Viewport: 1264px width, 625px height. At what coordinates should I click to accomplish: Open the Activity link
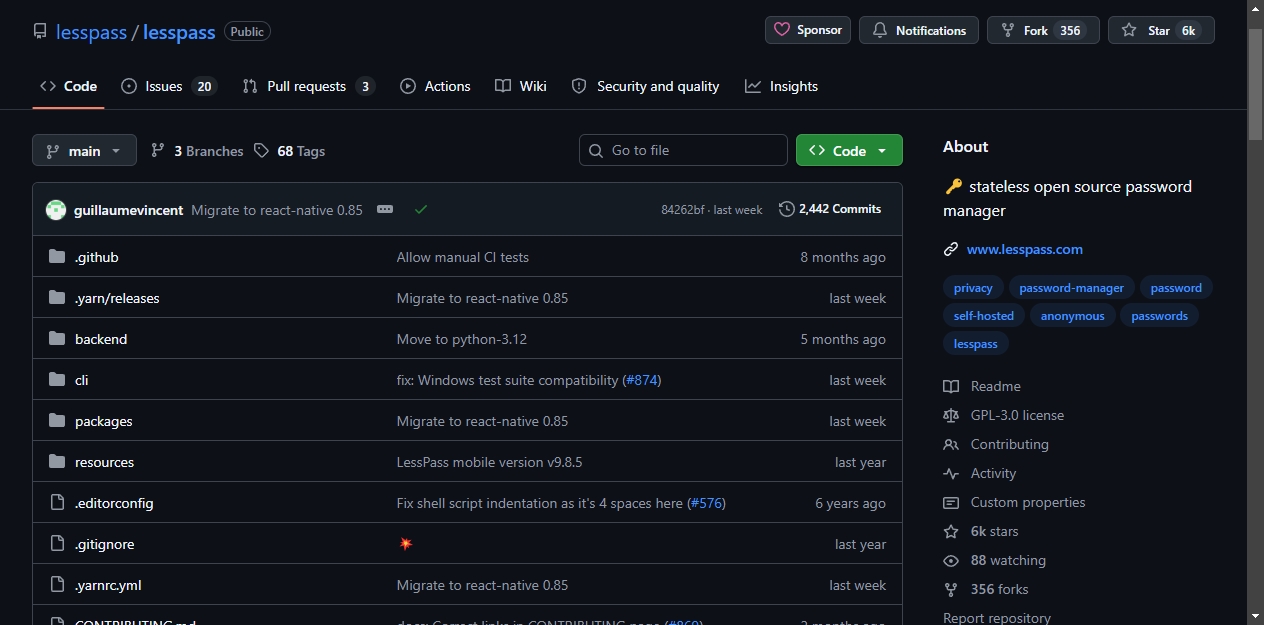click(980, 473)
